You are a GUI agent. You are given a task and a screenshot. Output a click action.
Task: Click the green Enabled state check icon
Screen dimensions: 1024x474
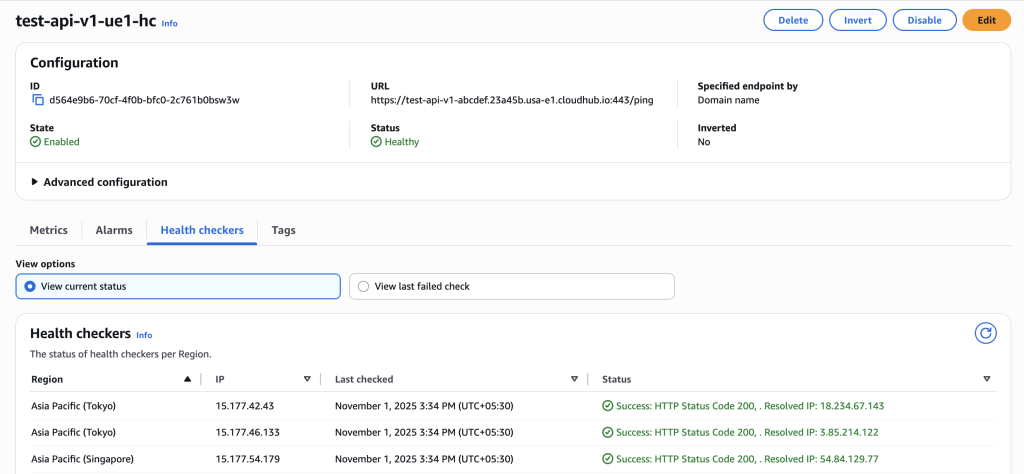(x=36, y=142)
